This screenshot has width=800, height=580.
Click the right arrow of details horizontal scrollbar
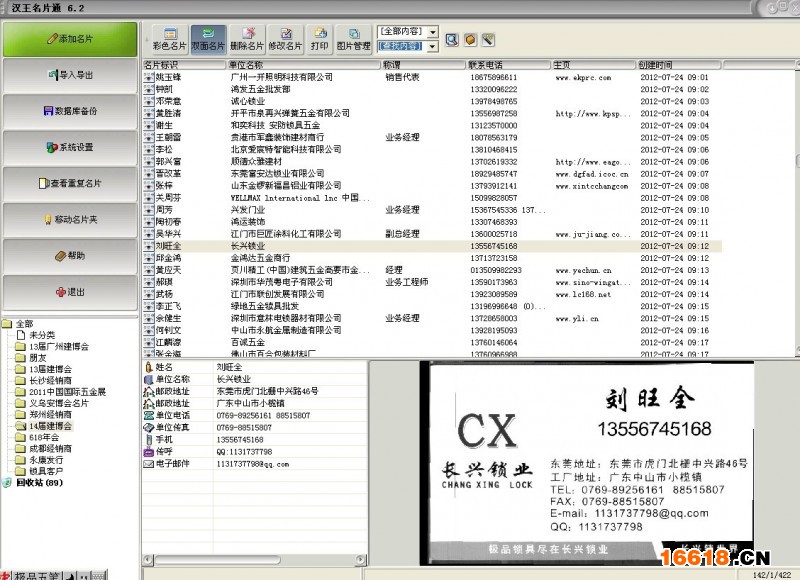360,560
